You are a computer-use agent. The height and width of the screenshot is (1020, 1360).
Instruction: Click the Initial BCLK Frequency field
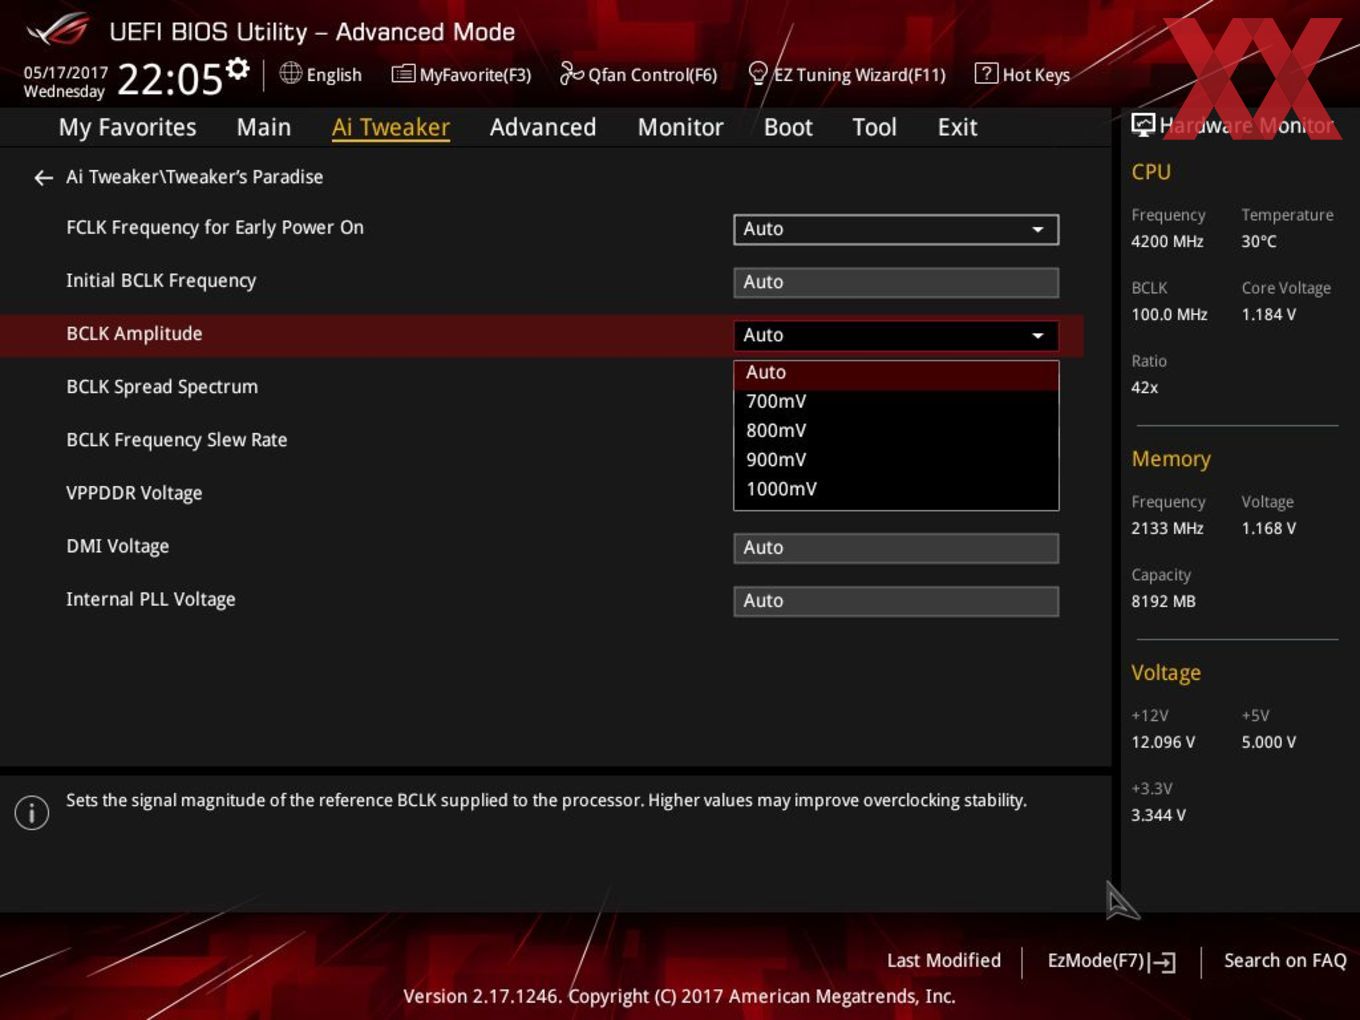[x=896, y=282]
